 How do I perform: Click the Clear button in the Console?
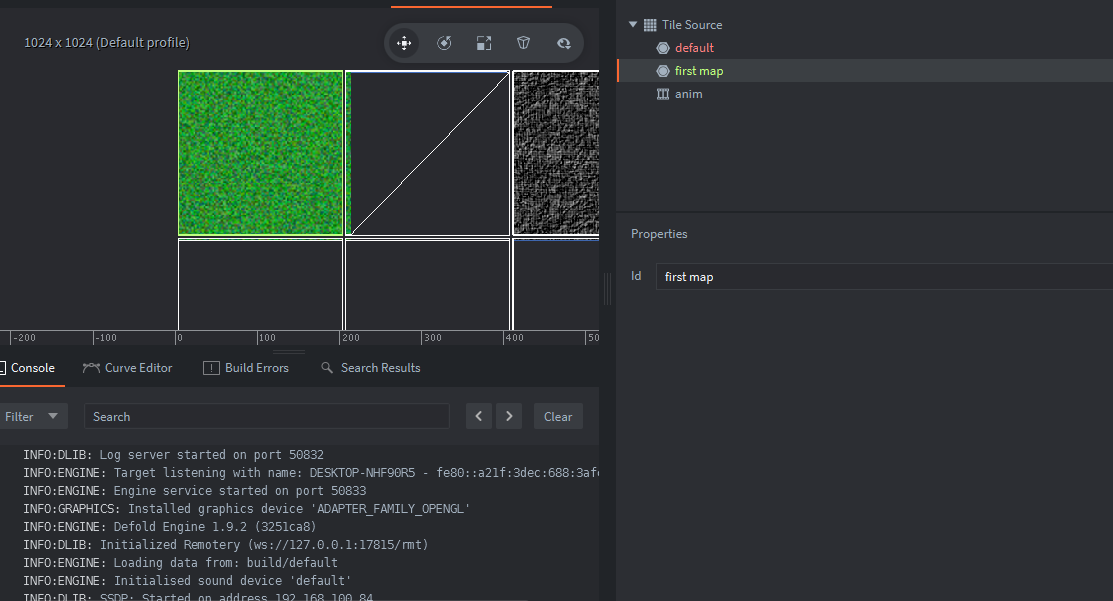(558, 416)
